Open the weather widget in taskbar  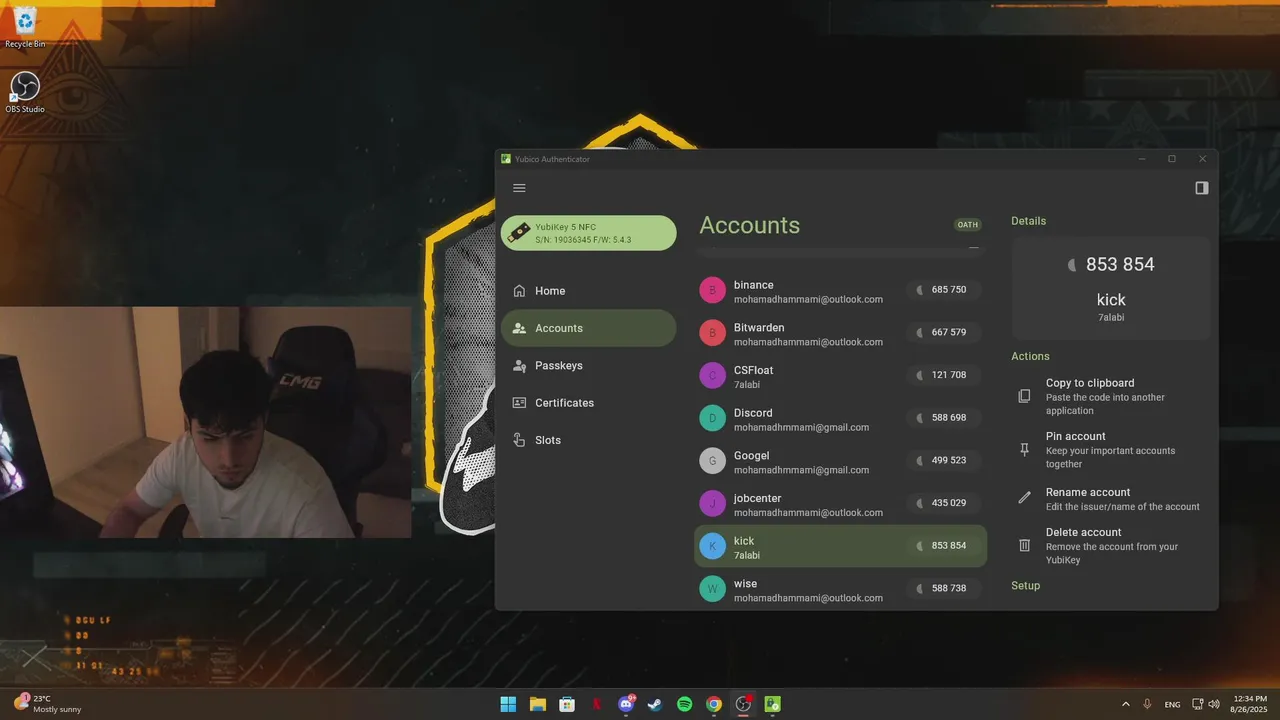pos(48,704)
